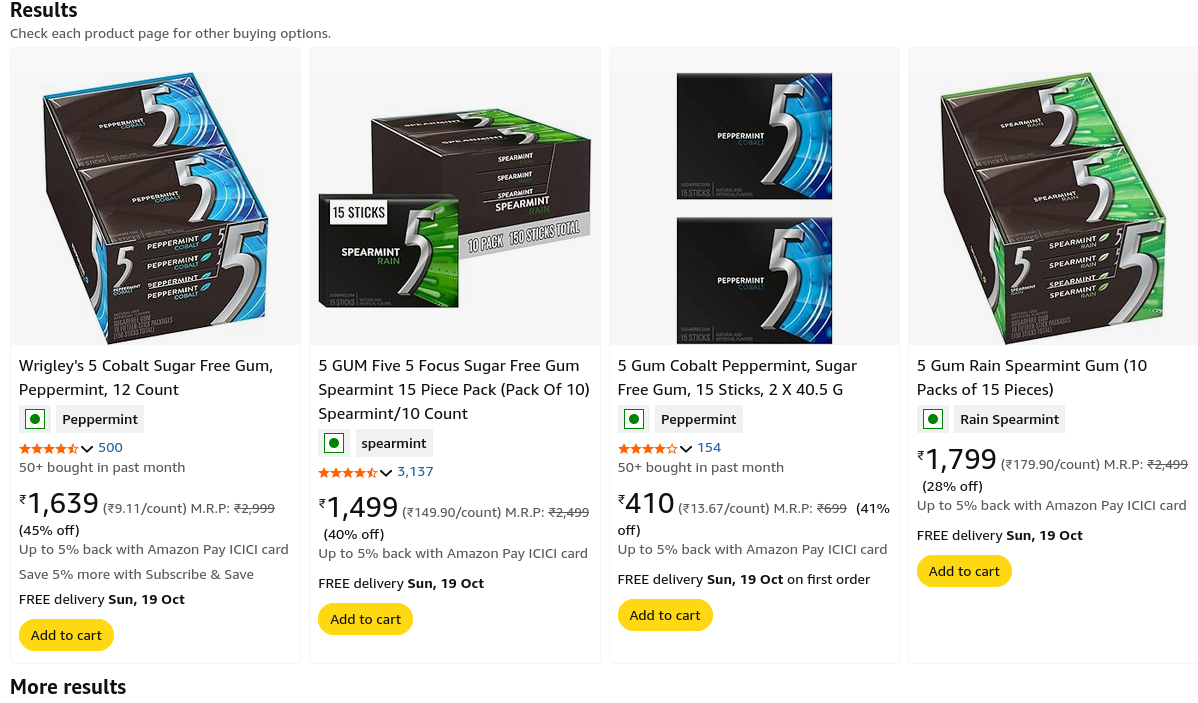
Task: Add ₹410 Cobalt Peppermint gum to cart
Action: click(665, 615)
